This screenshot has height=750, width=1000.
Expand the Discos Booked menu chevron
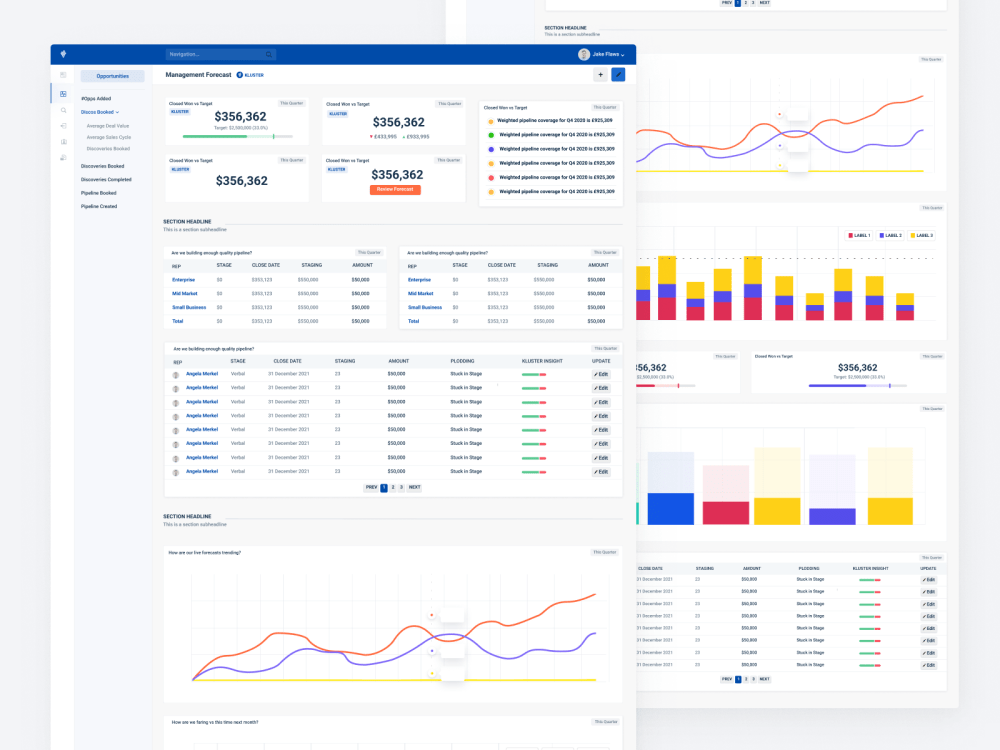[x=117, y=112]
